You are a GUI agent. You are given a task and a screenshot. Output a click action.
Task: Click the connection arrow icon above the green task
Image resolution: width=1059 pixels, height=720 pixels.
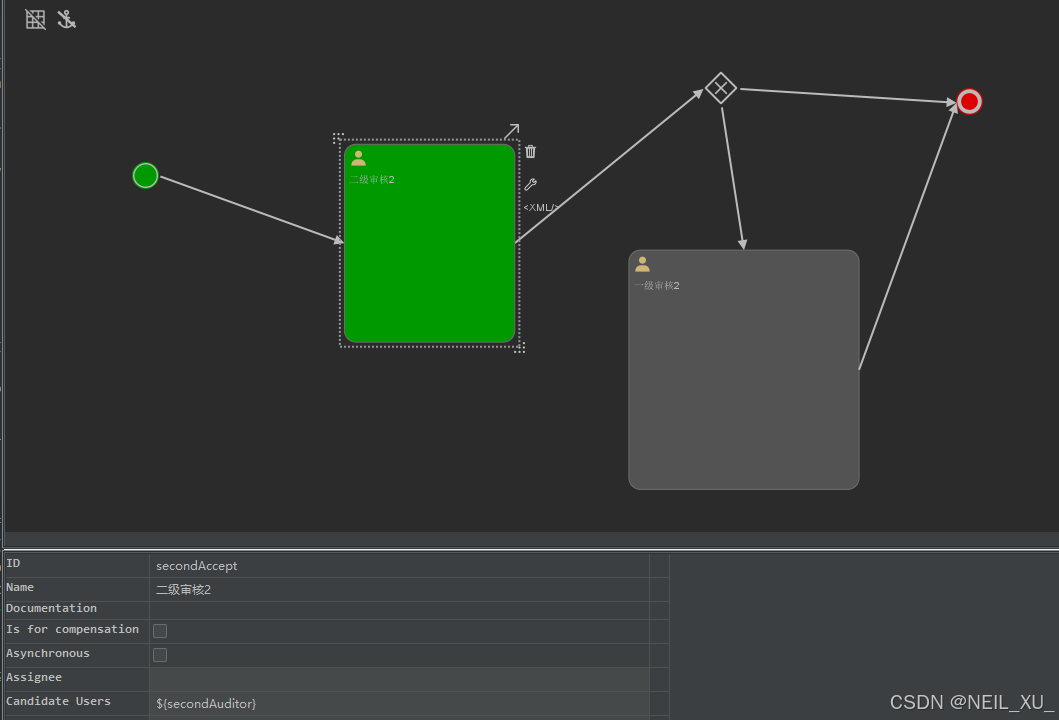(511, 131)
